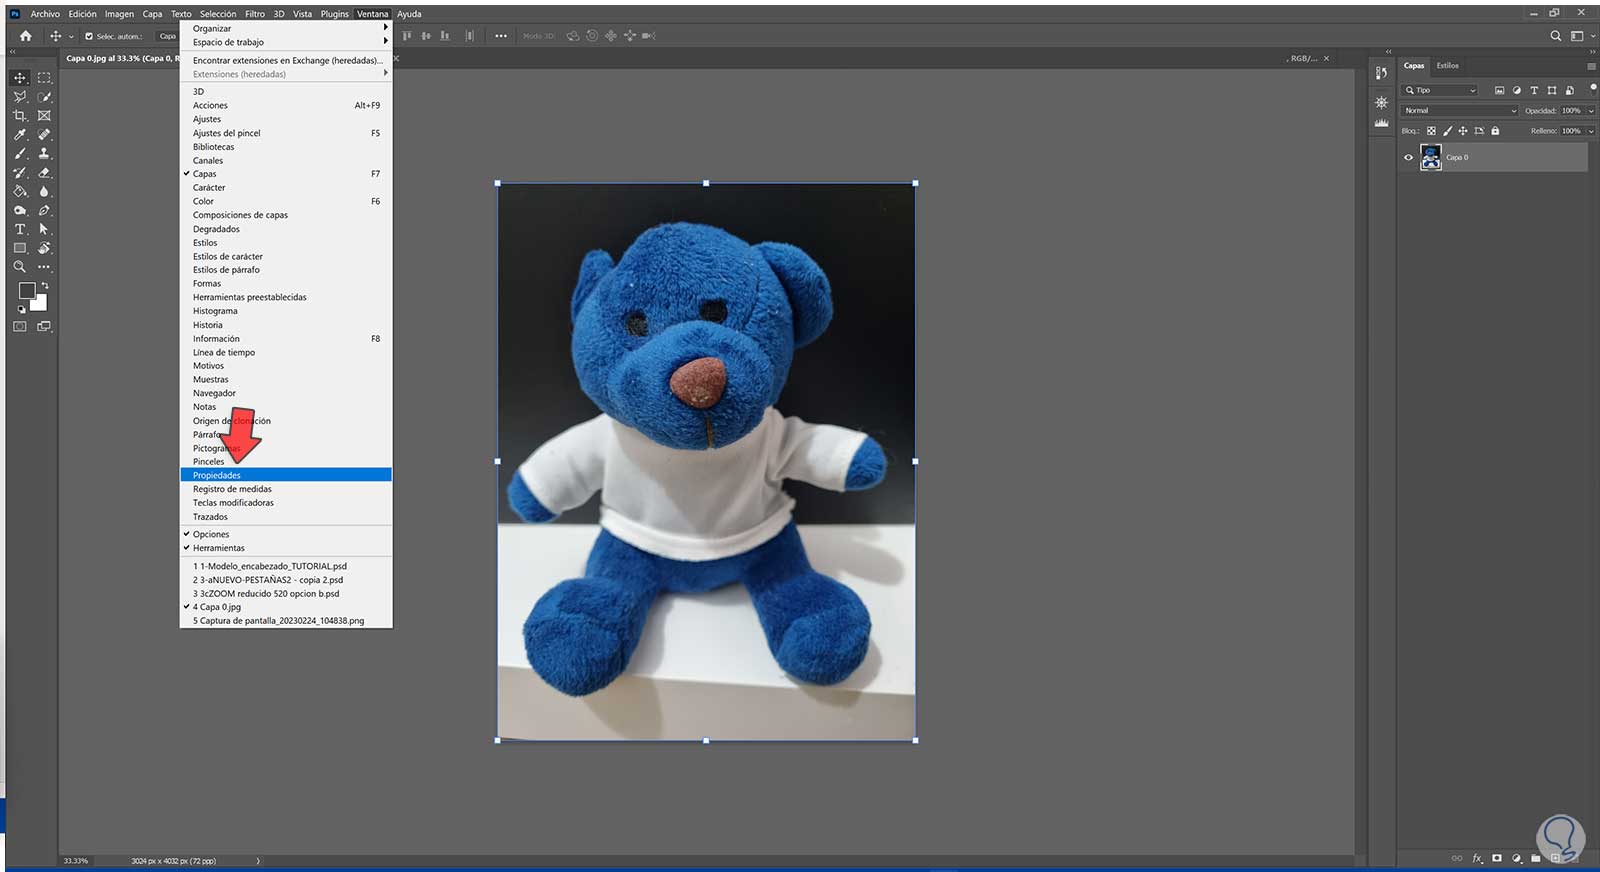Add a layer mask to the layer
The height and width of the screenshot is (872, 1600).
[x=1497, y=858]
